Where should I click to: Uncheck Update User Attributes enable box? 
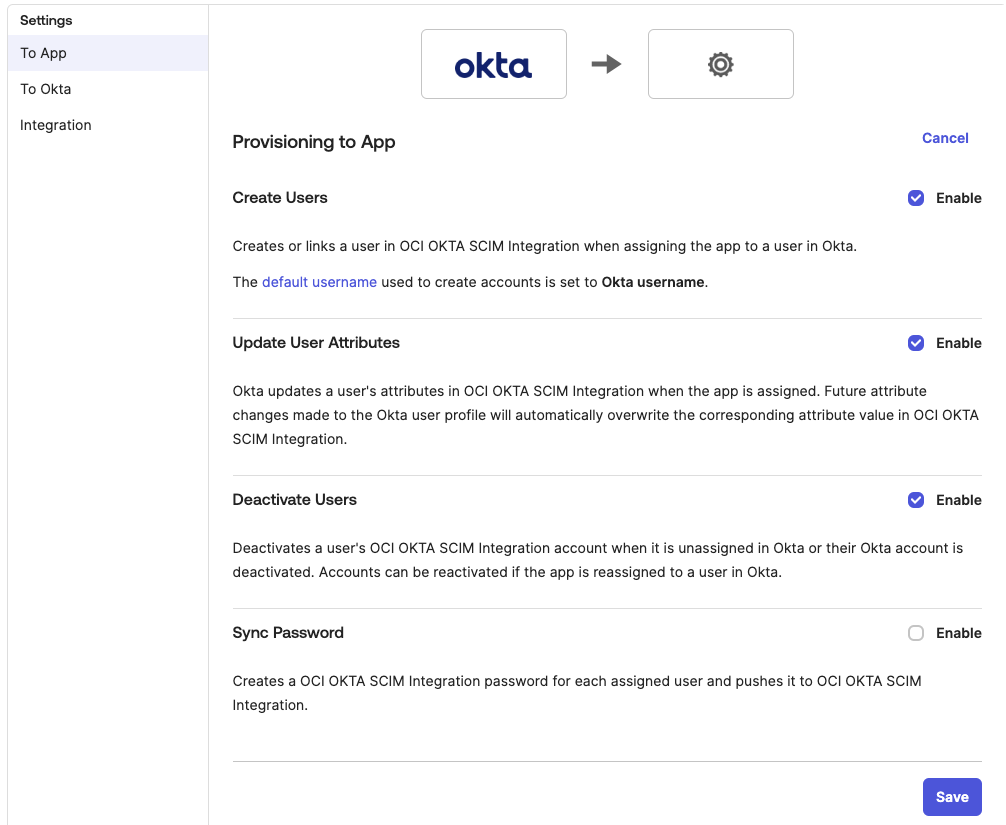click(x=915, y=343)
